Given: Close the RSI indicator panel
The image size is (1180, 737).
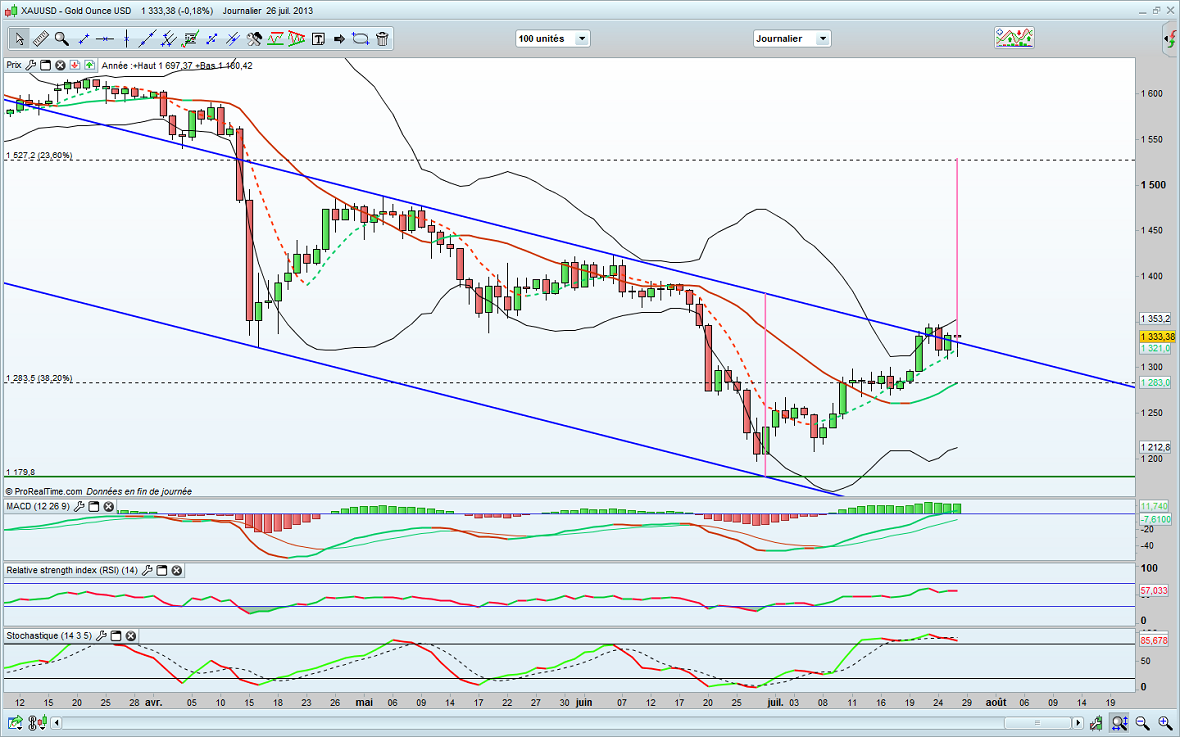Looking at the screenshot, I should [x=176, y=570].
